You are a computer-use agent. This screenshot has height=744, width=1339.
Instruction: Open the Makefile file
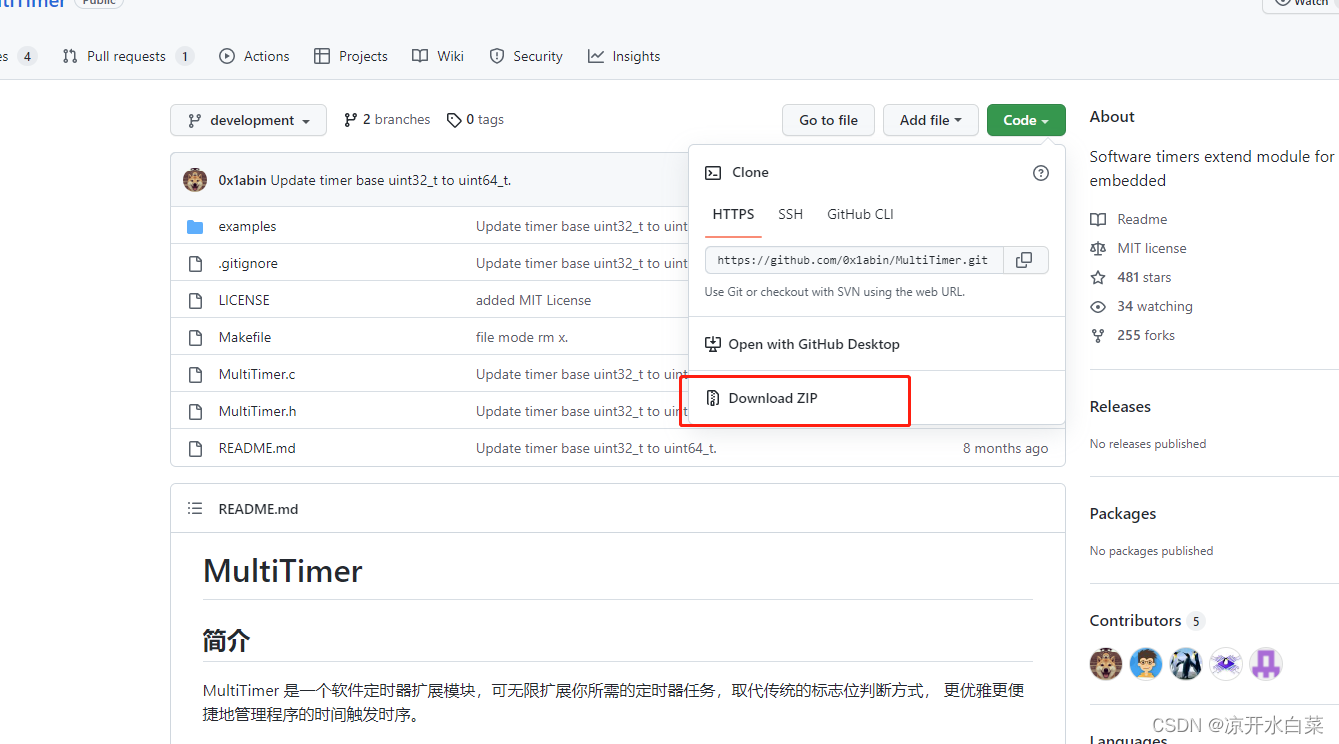tap(245, 337)
